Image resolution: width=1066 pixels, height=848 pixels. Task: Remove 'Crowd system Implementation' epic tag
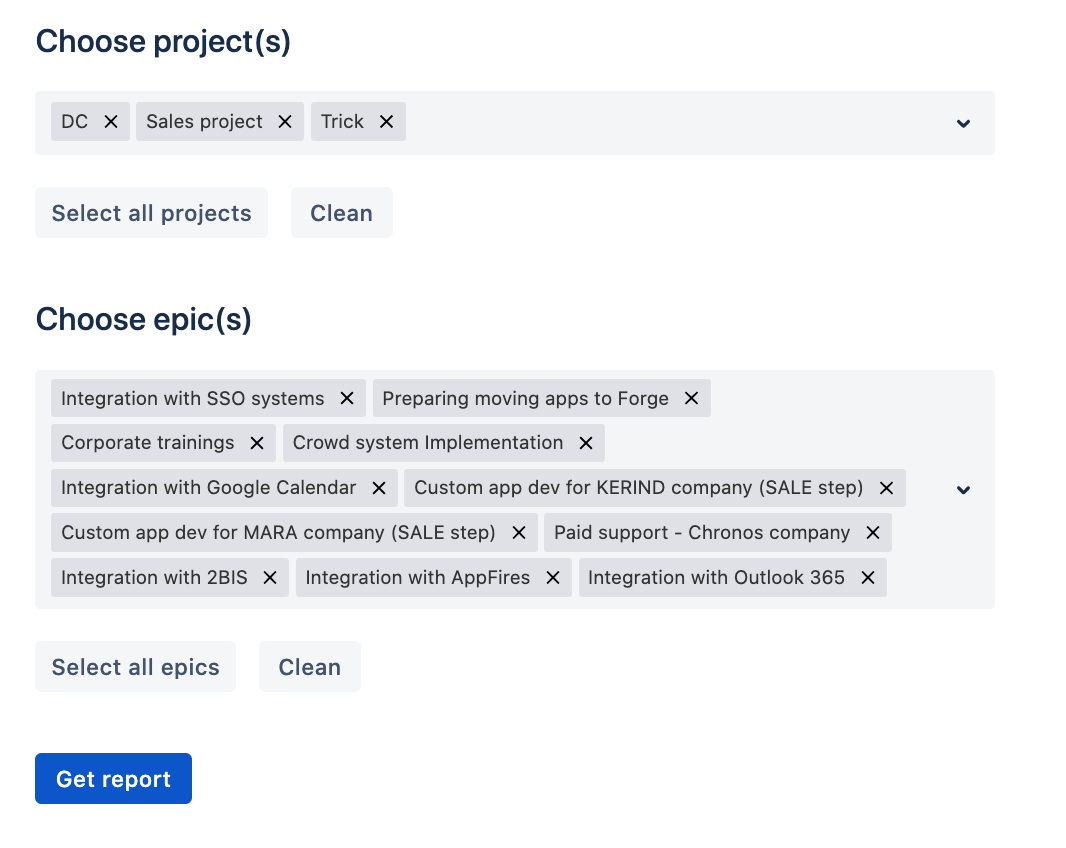click(x=586, y=443)
